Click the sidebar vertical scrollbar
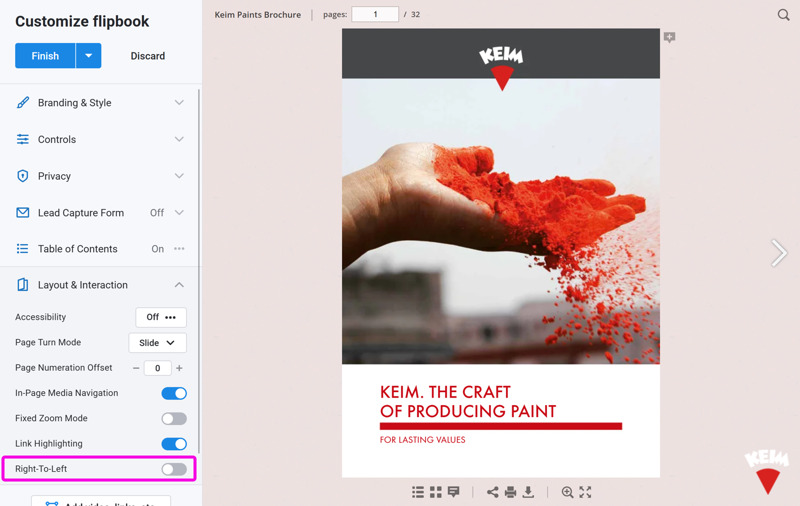 [x=198, y=270]
